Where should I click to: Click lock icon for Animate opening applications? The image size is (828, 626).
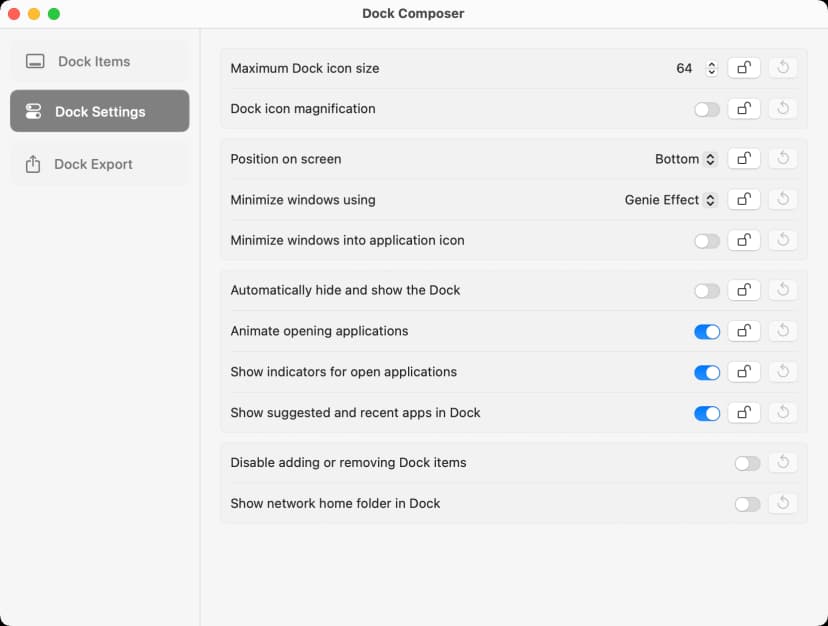743,331
